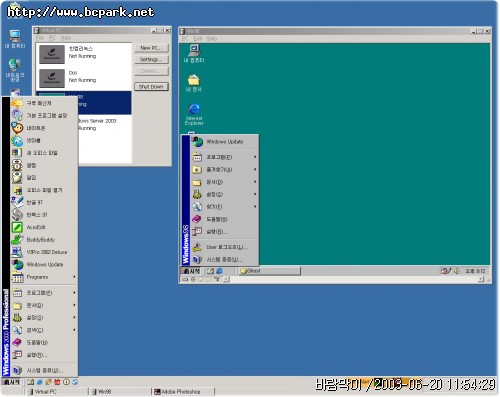This screenshot has height=397, width=500.
Task: Expand Find submenu in Win98 start menu
Action: pos(224,207)
